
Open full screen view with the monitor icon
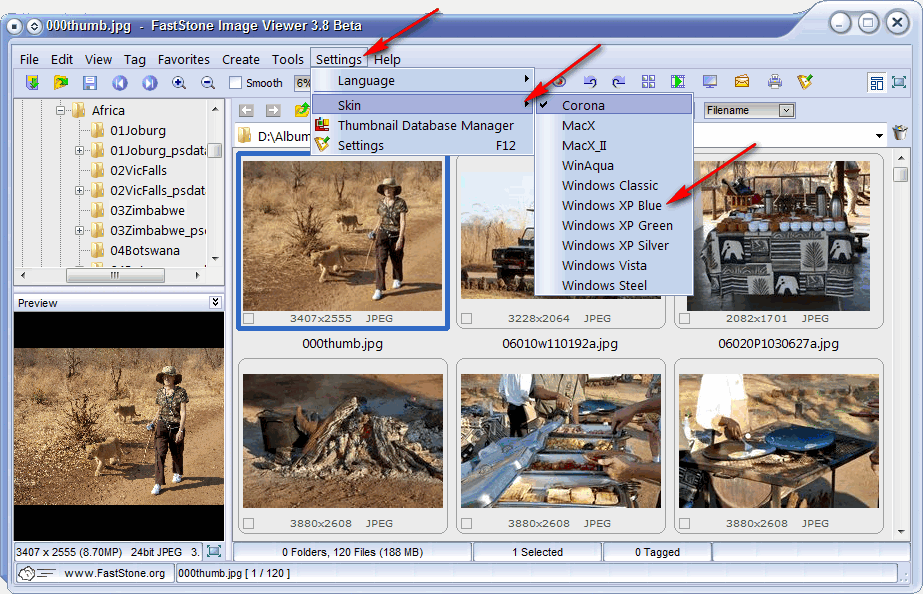click(x=708, y=83)
